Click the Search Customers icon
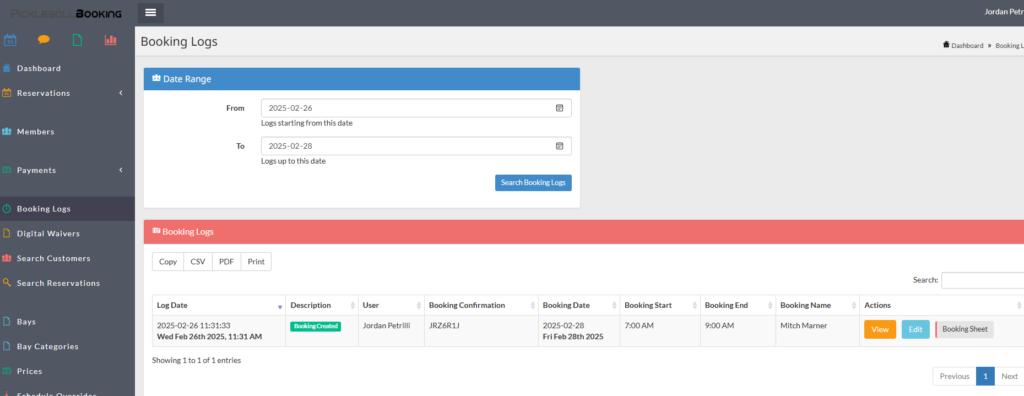 (7, 258)
